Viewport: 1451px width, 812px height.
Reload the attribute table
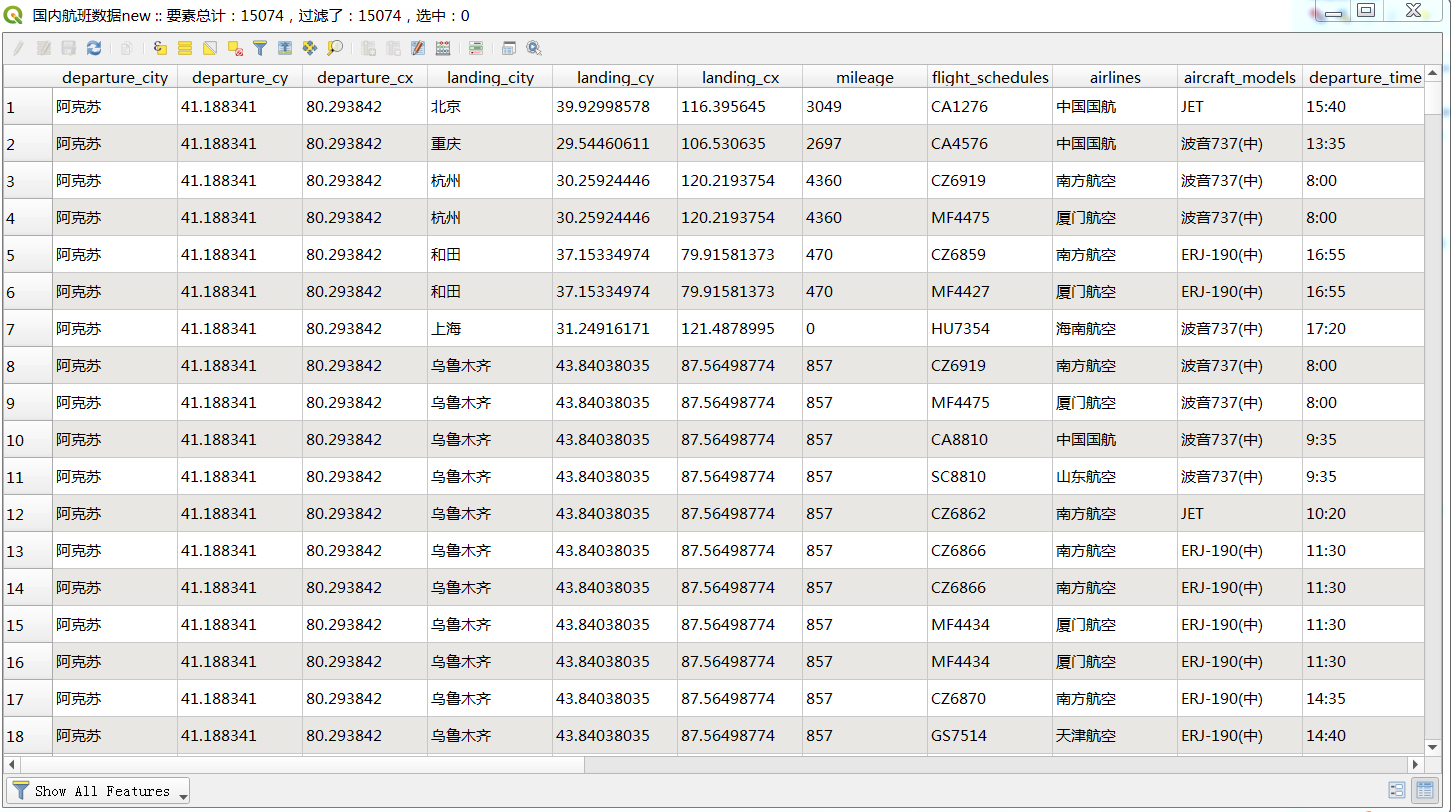[94, 48]
